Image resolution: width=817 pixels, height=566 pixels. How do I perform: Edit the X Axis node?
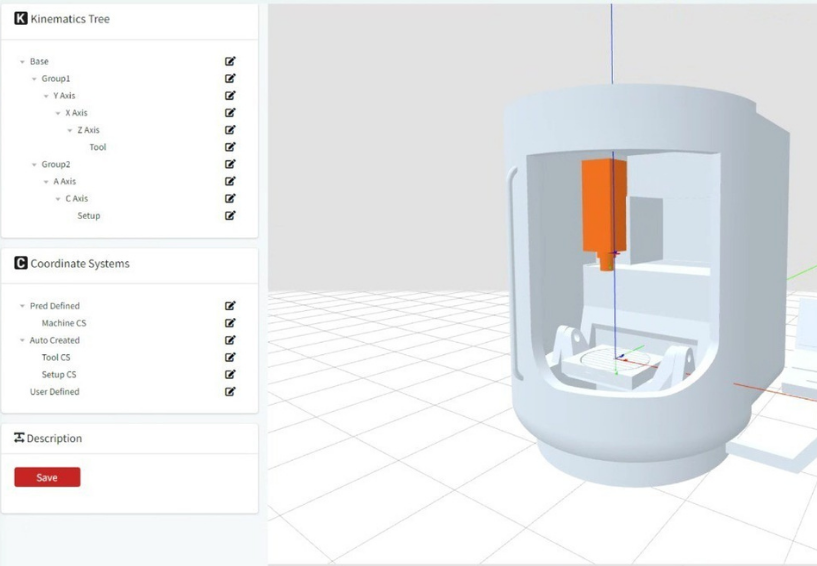coord(230,113)
